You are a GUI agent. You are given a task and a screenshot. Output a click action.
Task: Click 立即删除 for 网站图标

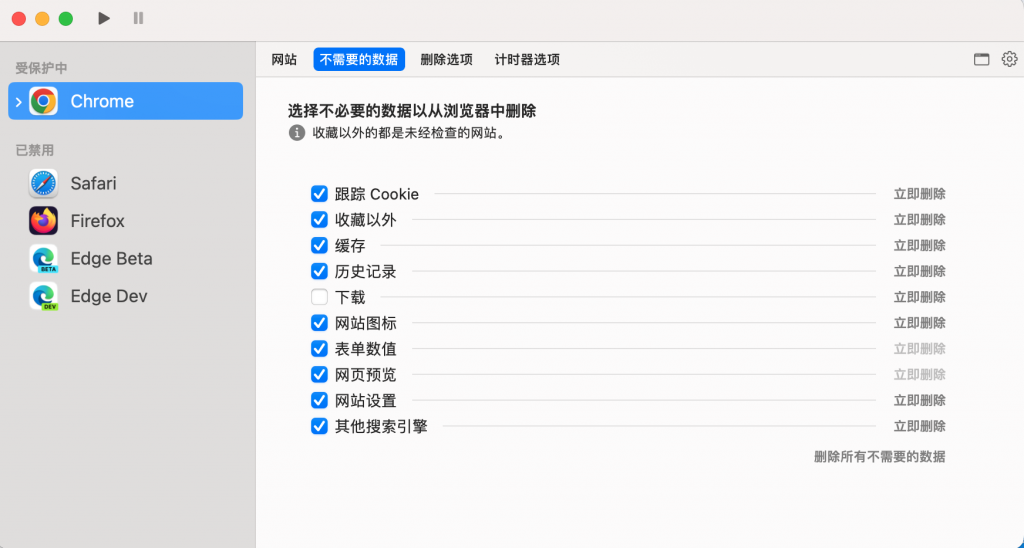click(x=920, y=323)
